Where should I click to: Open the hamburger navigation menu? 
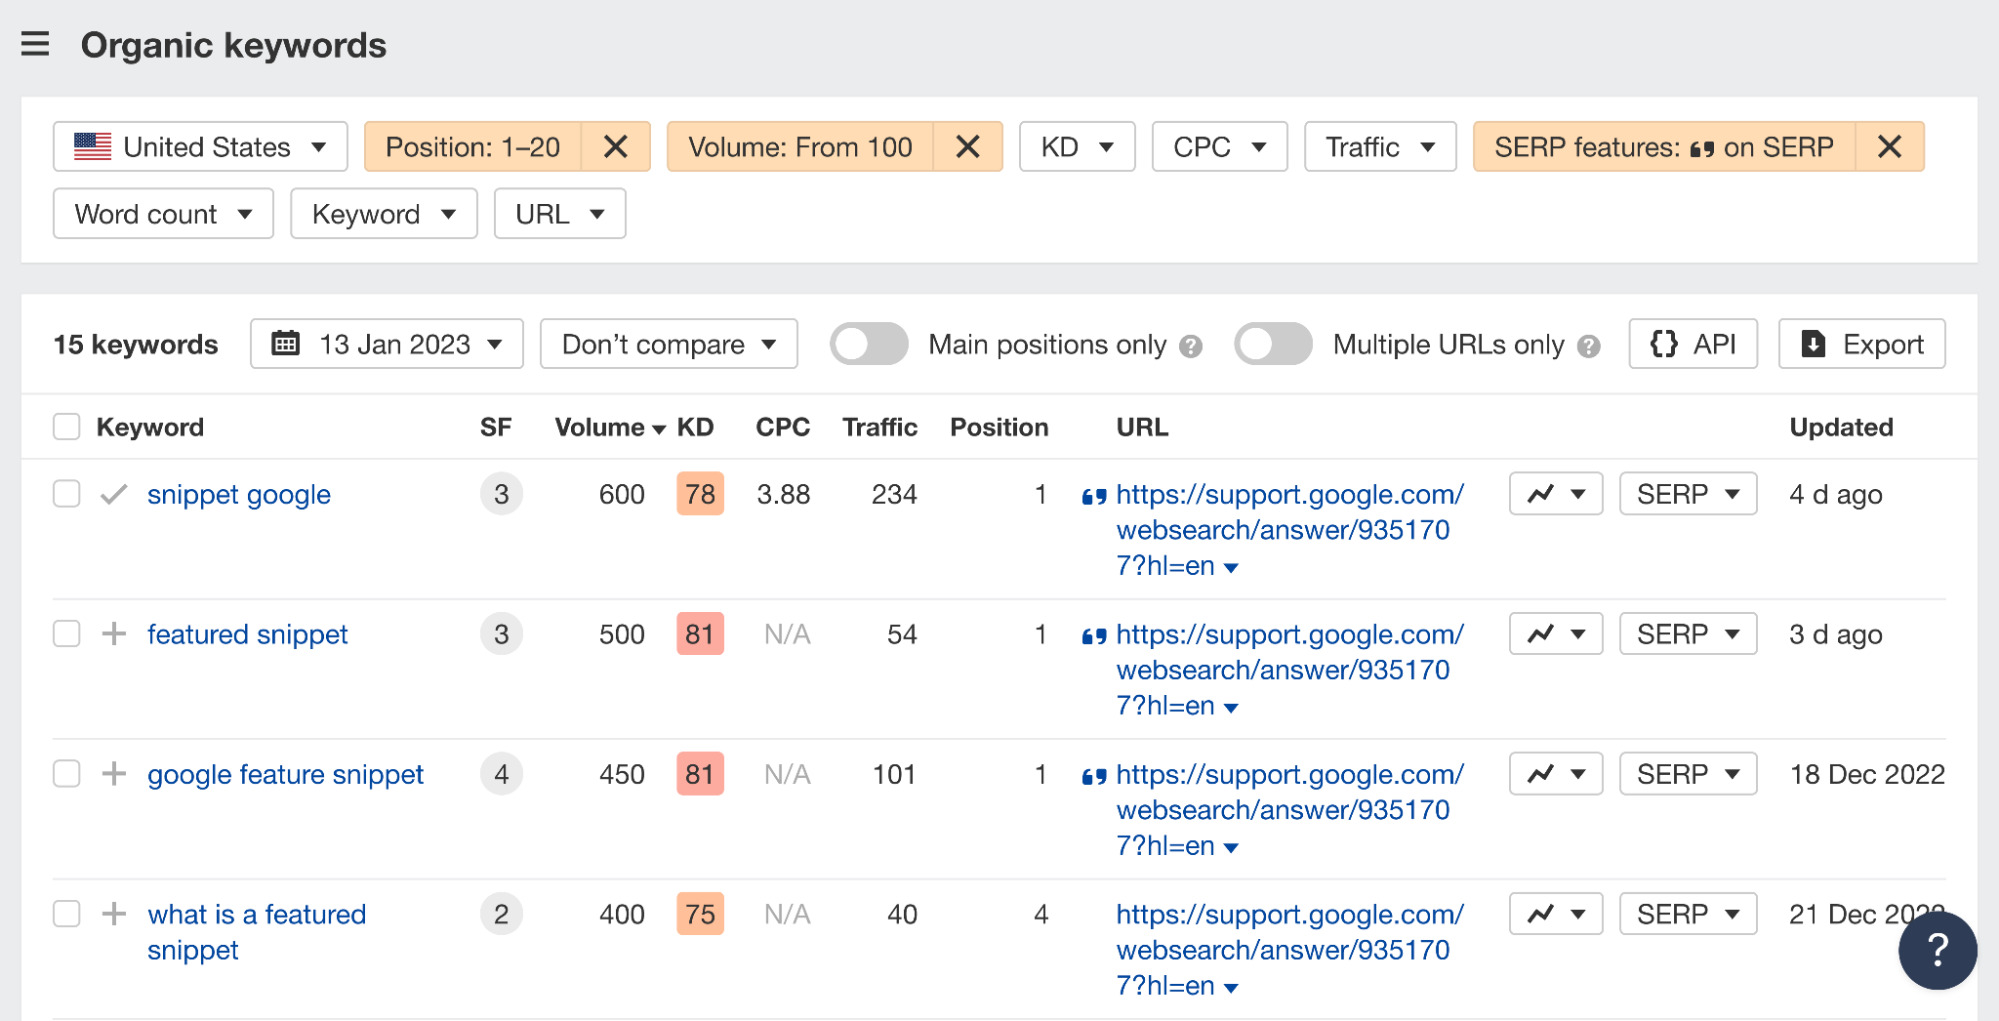coord(36,44)
